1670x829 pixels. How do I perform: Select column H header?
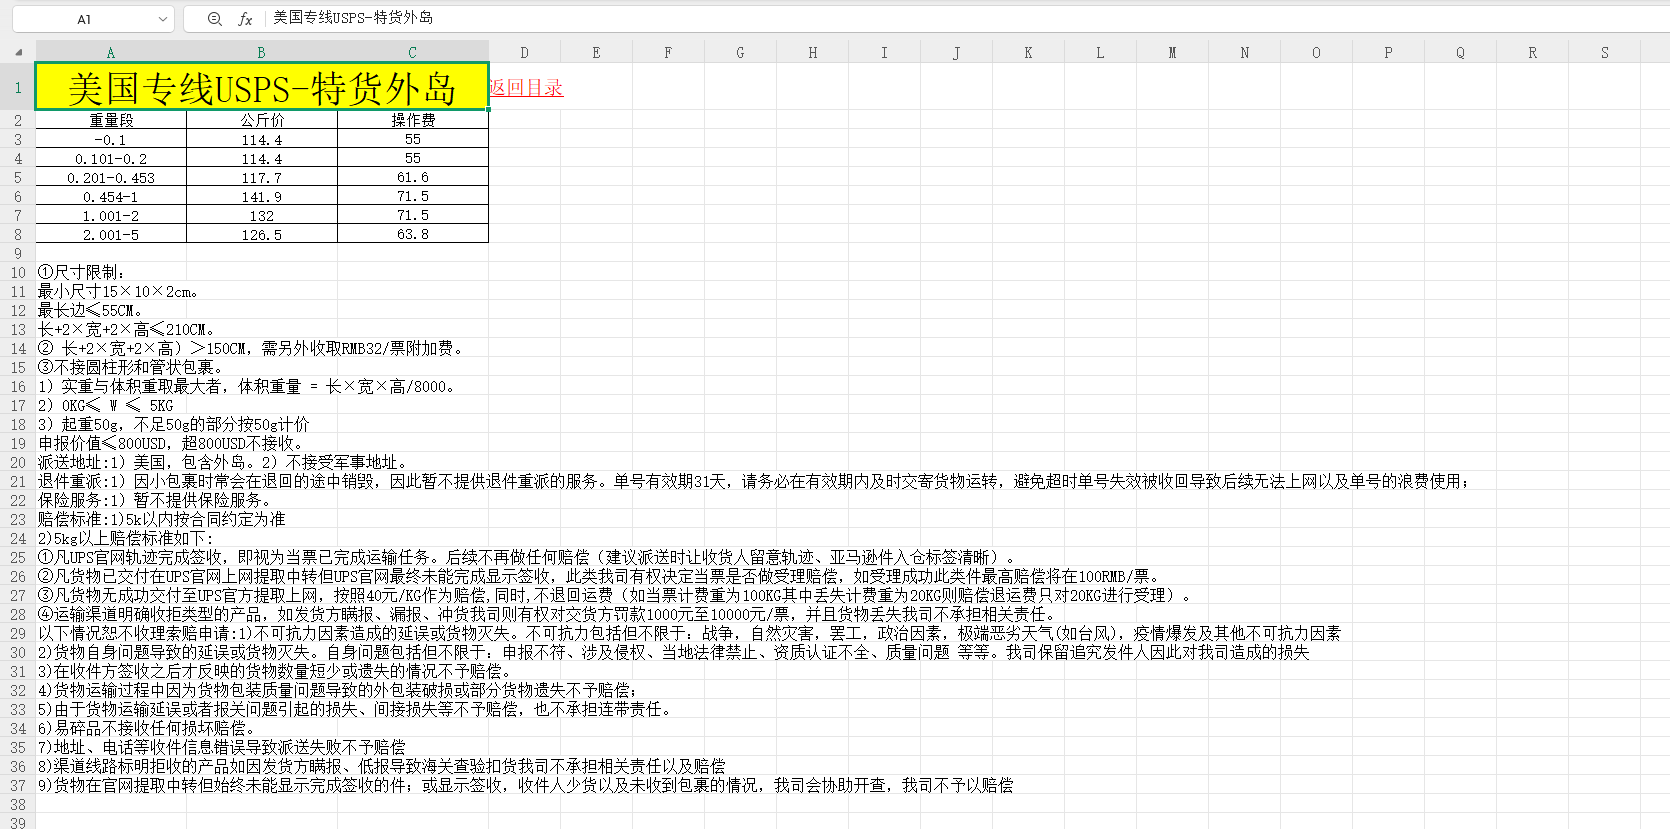(x=812, y=52)
